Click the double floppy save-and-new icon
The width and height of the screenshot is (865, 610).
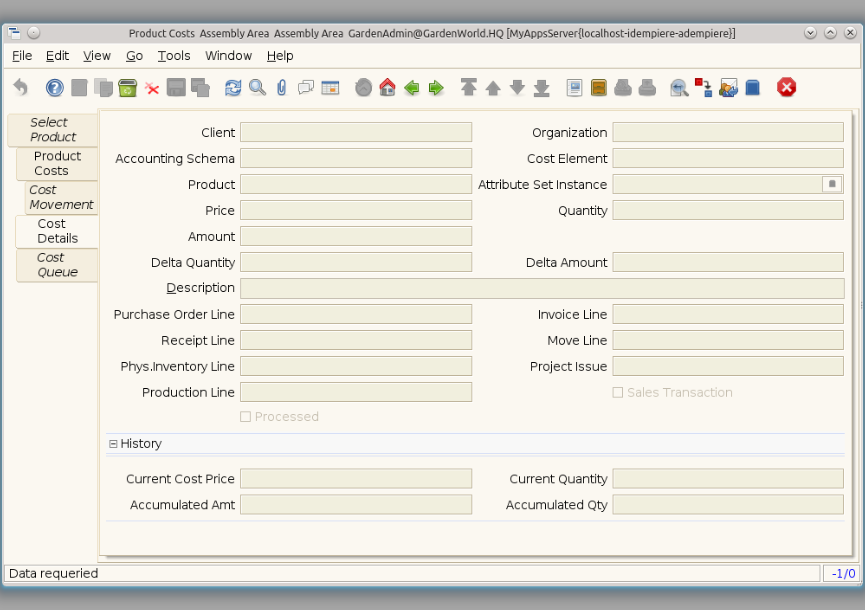(200, 87)
